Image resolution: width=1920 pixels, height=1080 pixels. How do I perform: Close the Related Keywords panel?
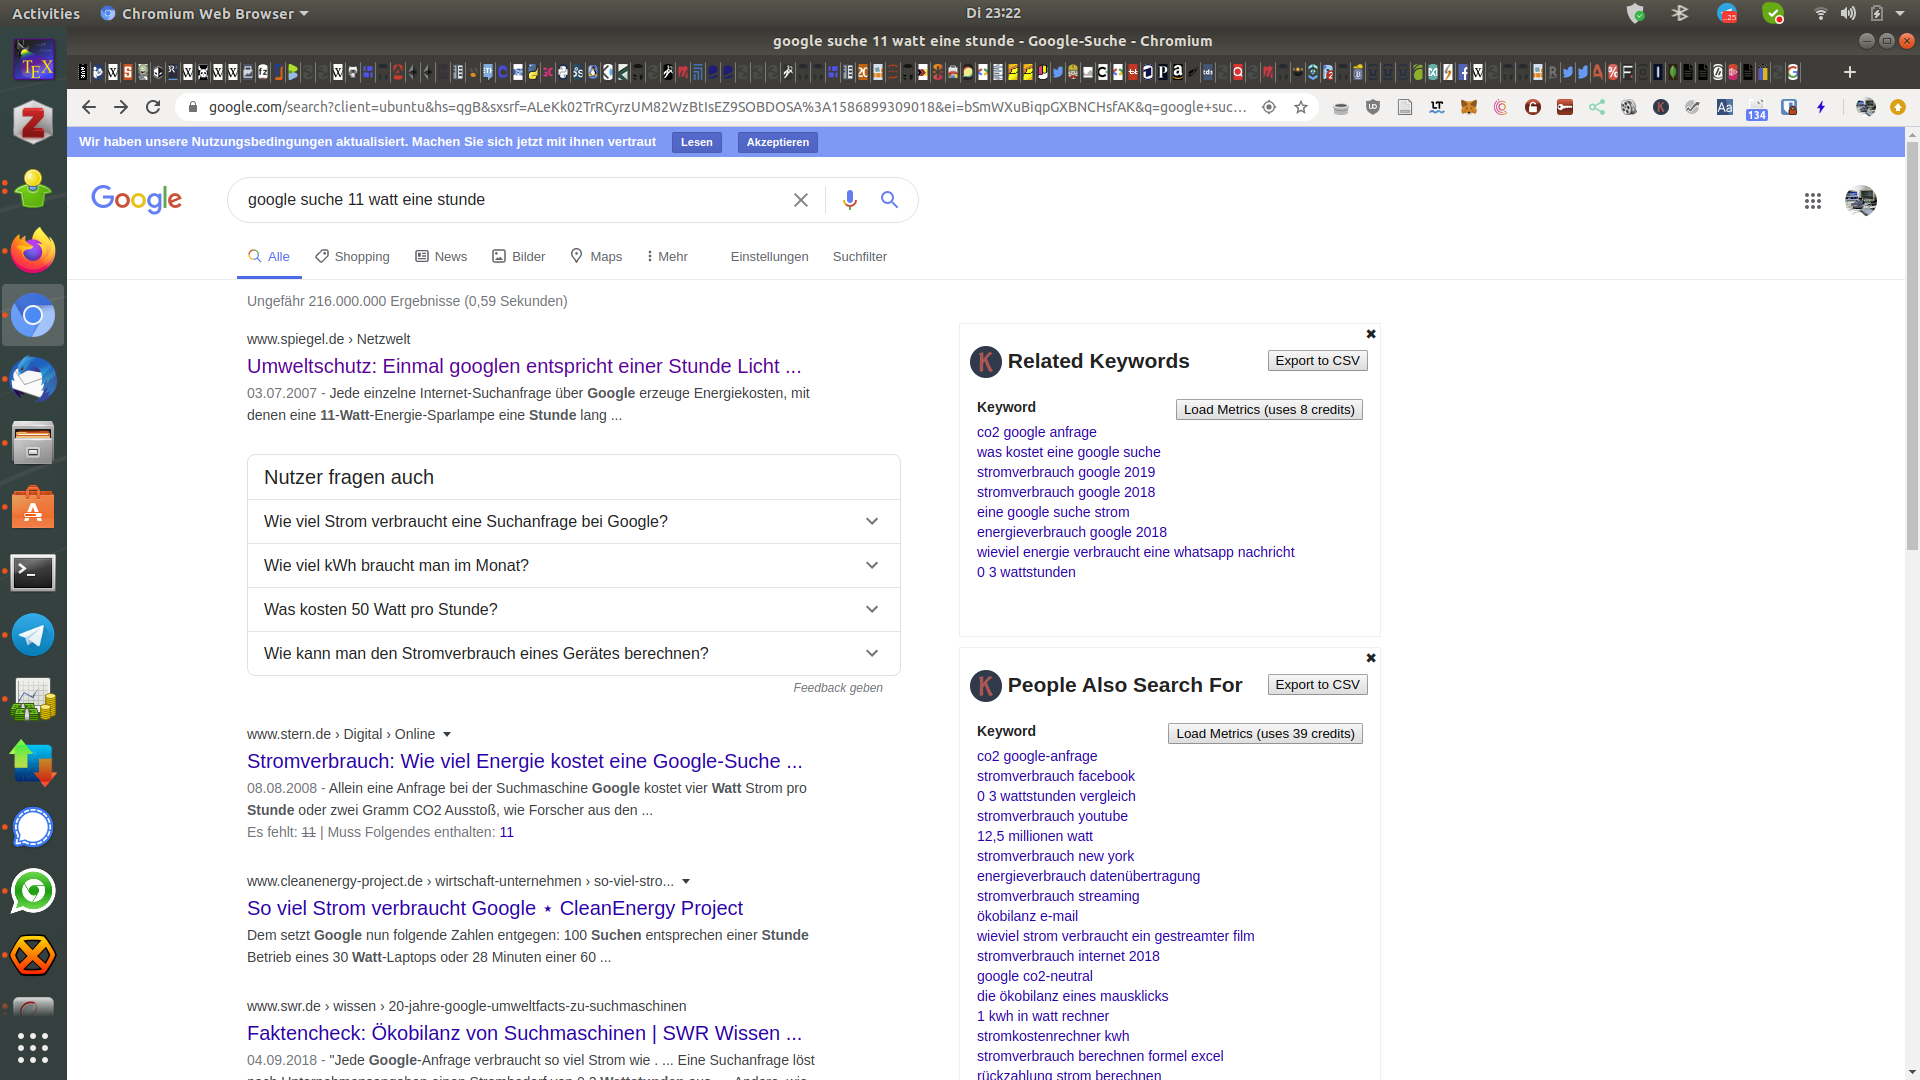(1371, 334)
